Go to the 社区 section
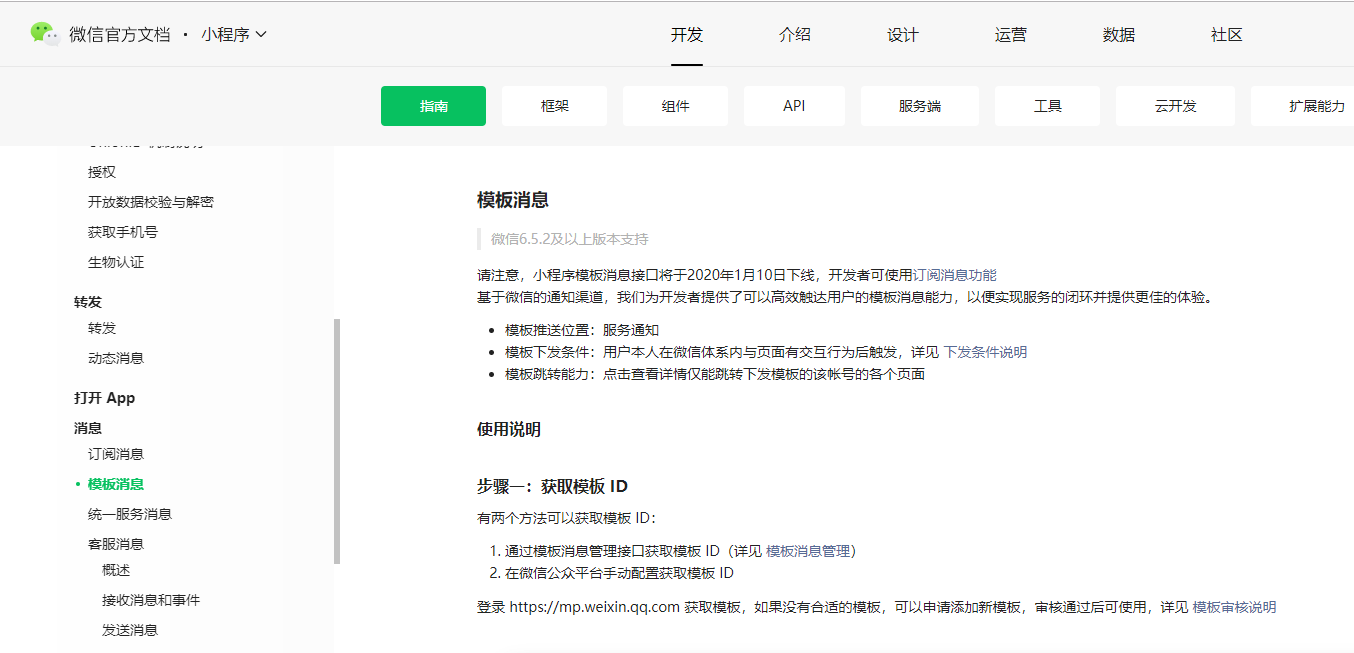 click(1225, 34)
